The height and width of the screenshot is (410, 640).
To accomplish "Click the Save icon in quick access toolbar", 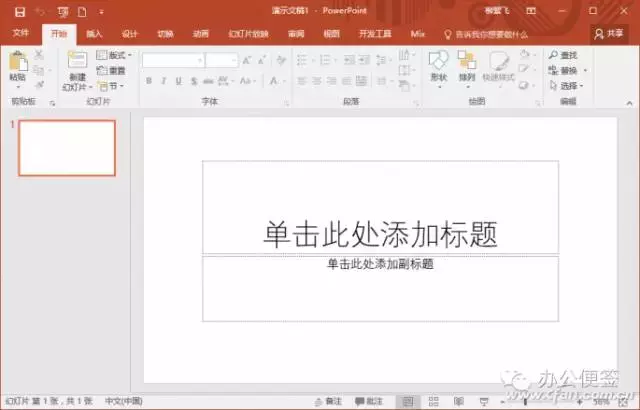I will pos(20,12).
